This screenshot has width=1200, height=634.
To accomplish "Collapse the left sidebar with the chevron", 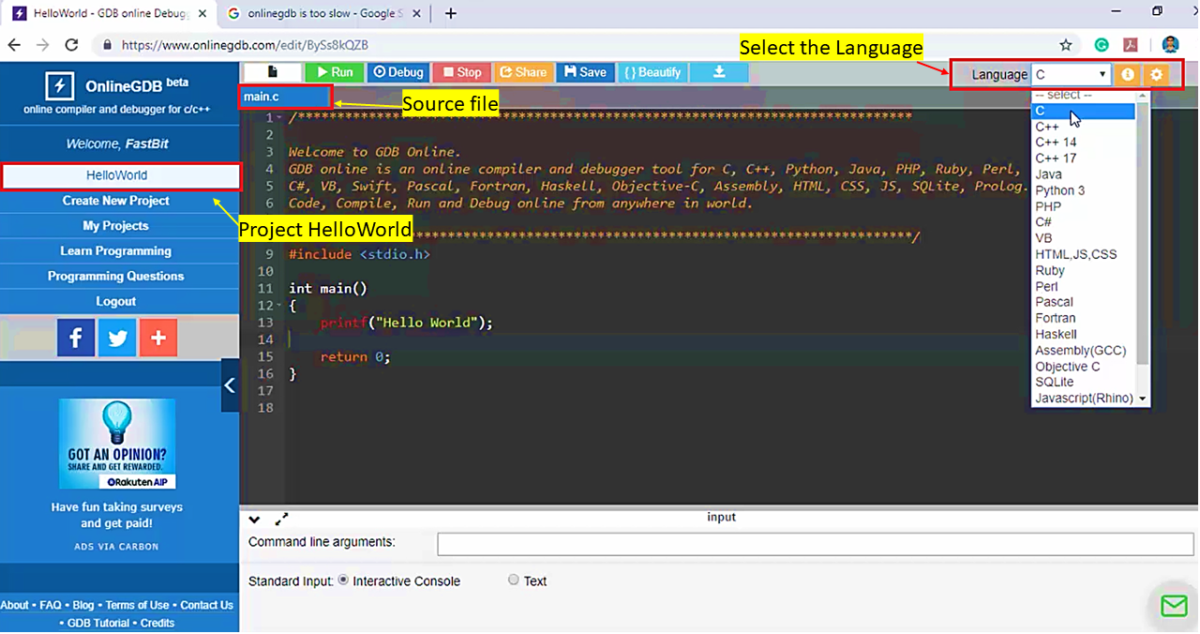I will click(230, 385).
